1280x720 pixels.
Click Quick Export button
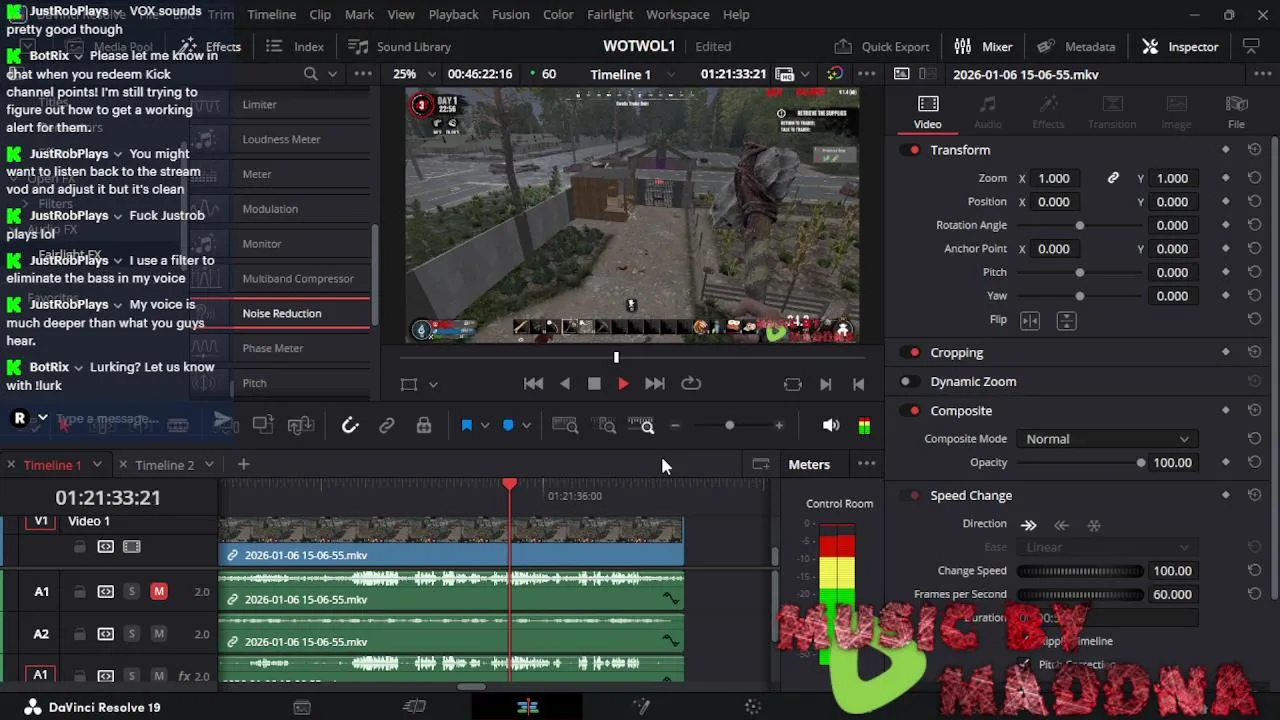coord(882,47)
